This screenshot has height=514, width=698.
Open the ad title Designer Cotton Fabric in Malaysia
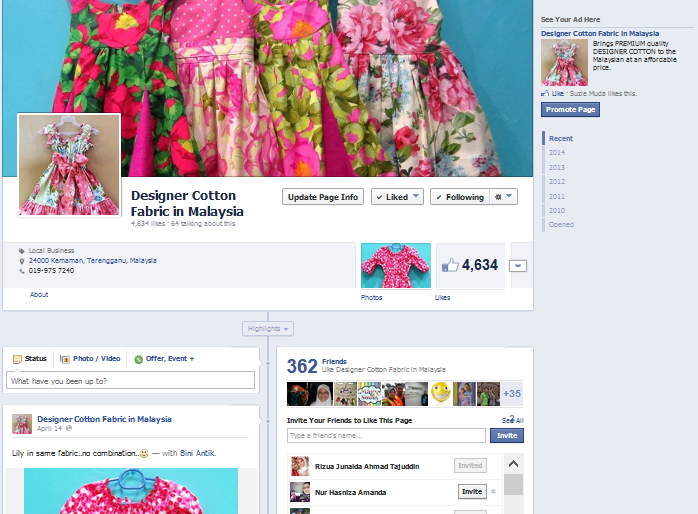tap(600, 33)
